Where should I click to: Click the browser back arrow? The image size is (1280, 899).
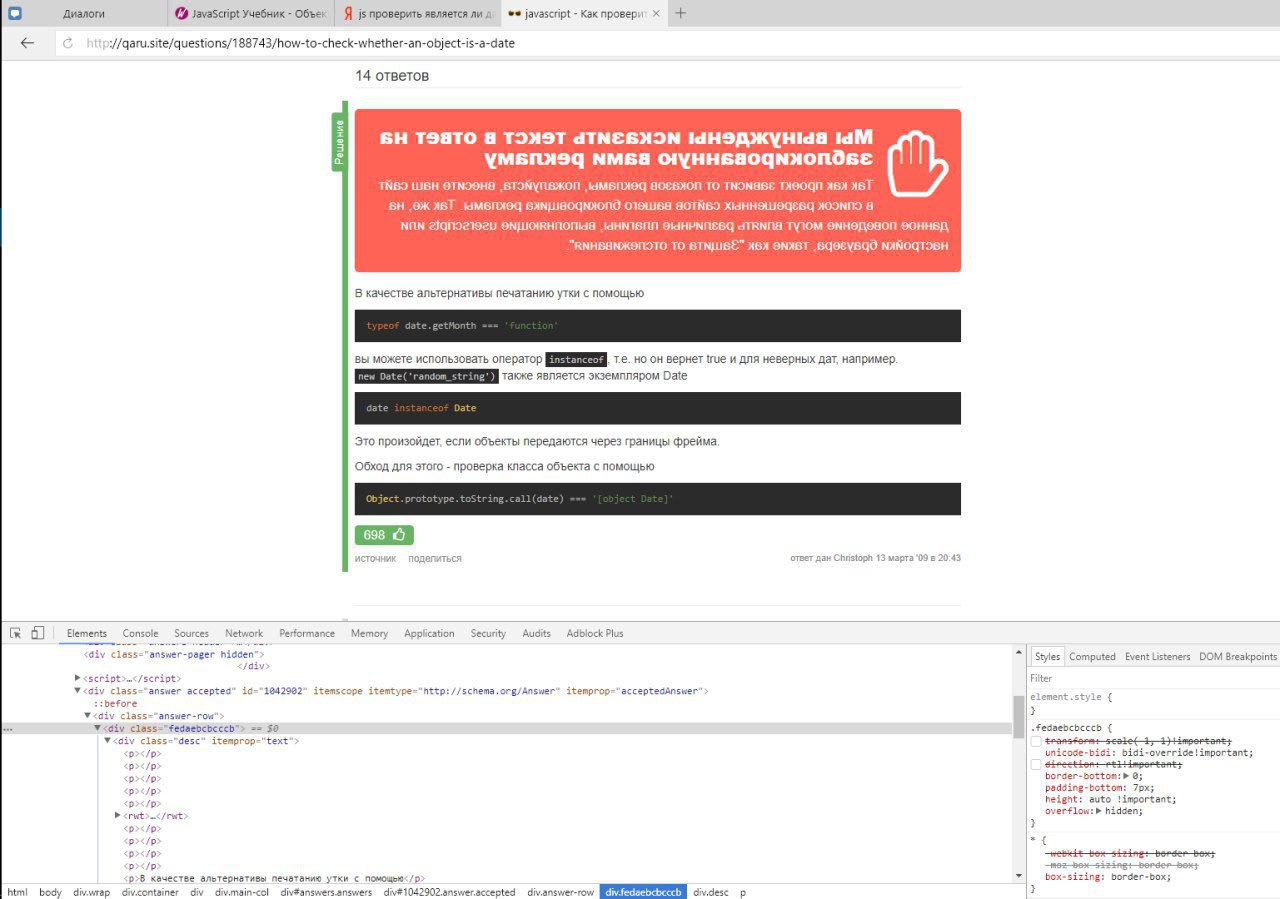pyautogui.click(x=27, y=43)
